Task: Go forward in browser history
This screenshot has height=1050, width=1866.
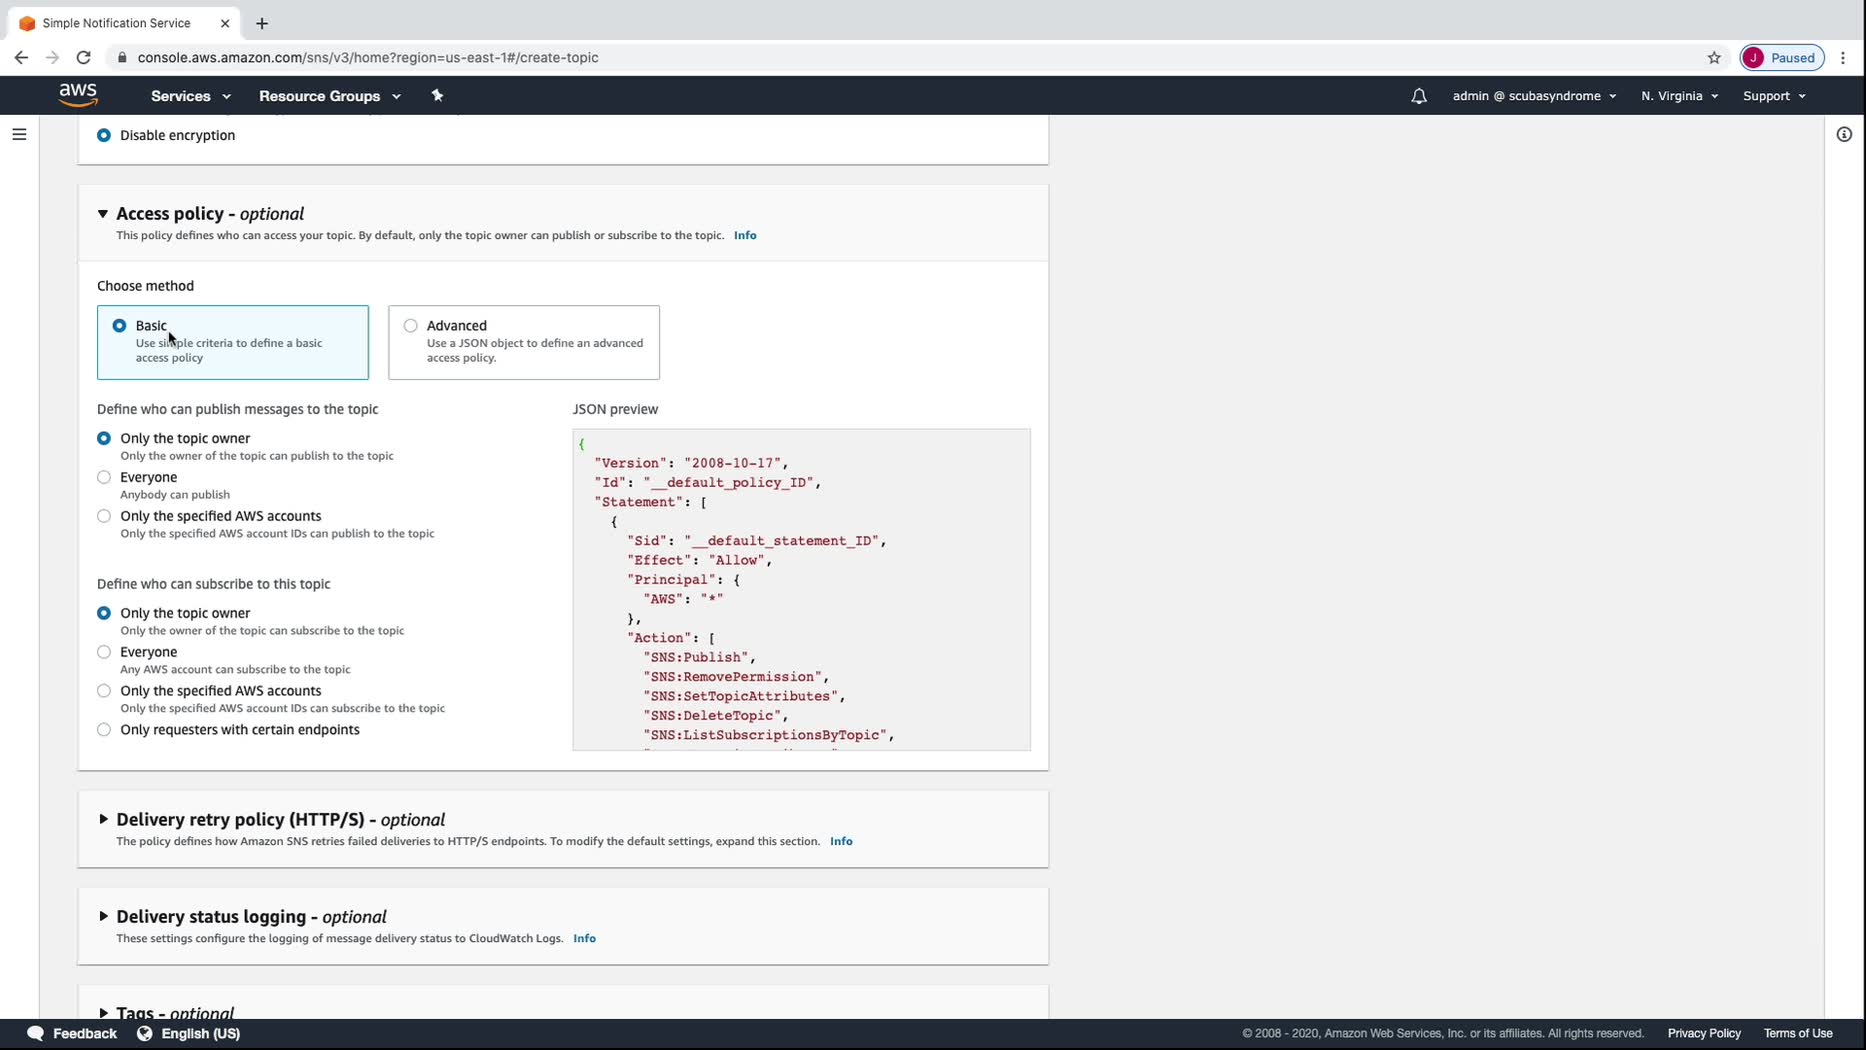Action: [52, 57]
